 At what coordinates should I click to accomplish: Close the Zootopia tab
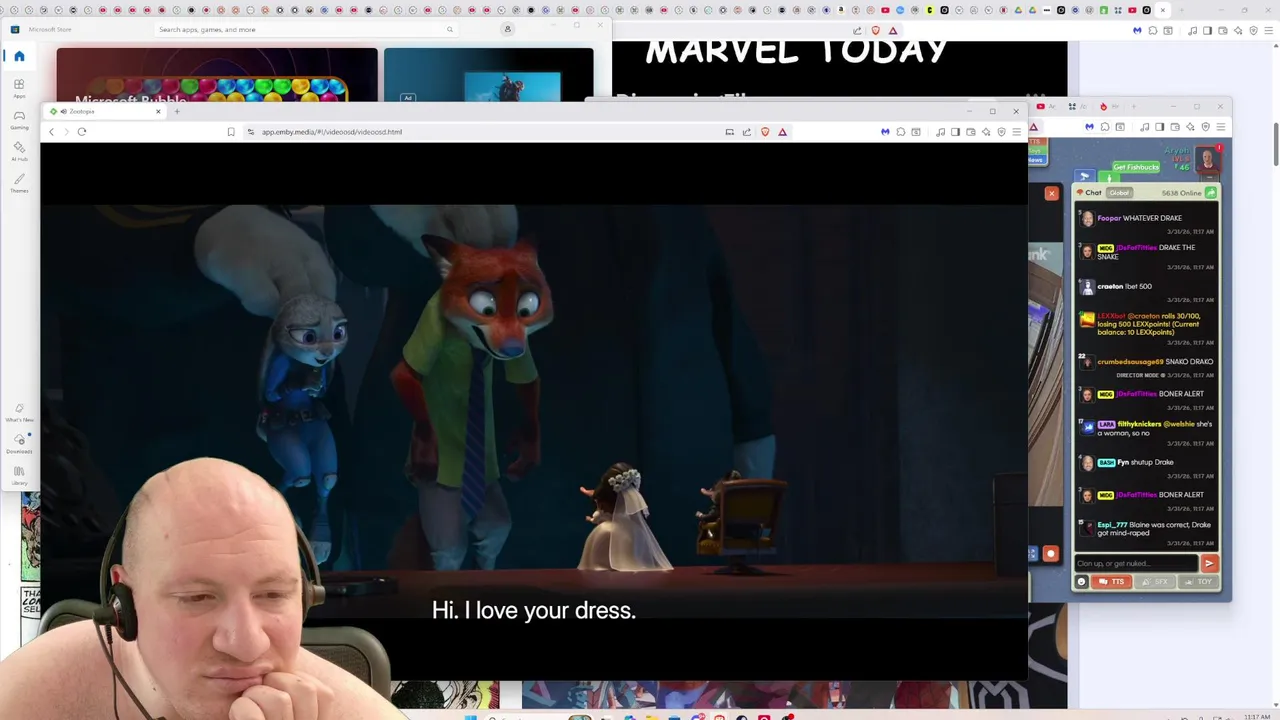(x=158, y=111)
